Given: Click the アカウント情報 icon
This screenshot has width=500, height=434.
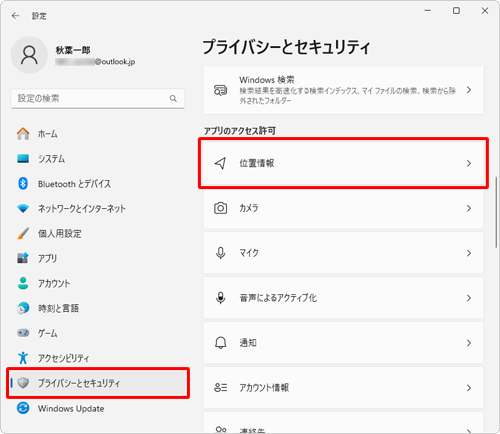Looking at the screenshot, I should coord(220,388).
